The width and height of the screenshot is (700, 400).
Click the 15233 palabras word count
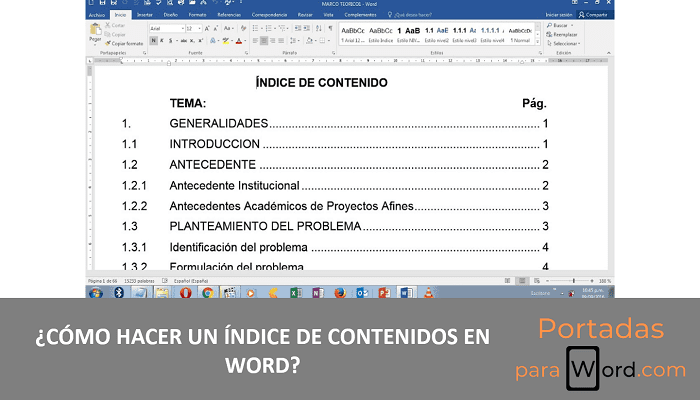point(139,281)
